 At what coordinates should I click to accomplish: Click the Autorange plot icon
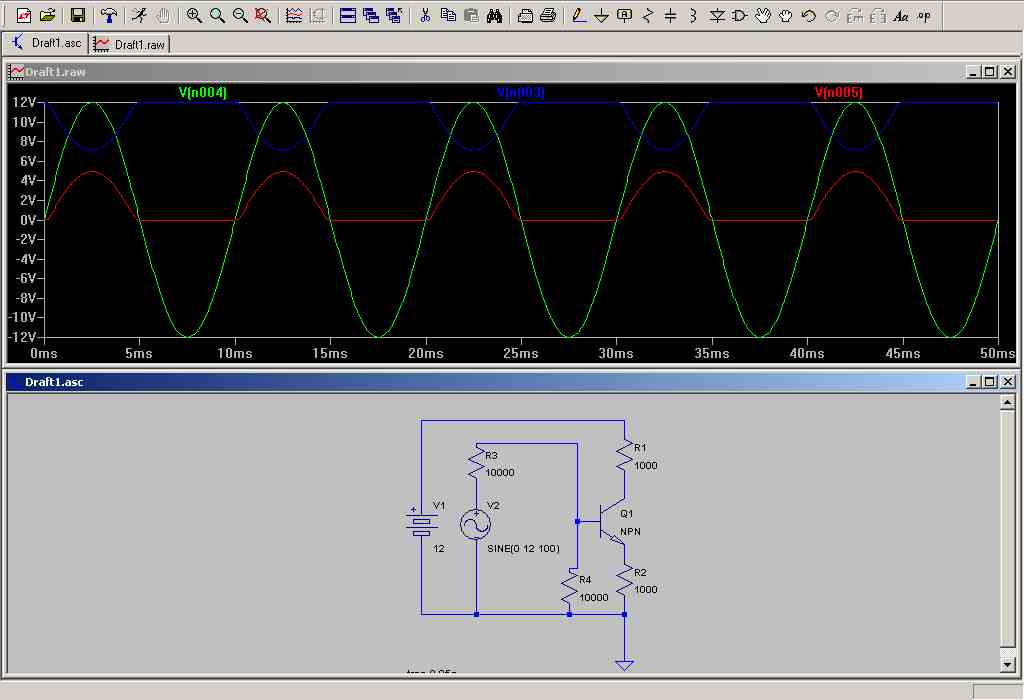click(x=294, y=15)
